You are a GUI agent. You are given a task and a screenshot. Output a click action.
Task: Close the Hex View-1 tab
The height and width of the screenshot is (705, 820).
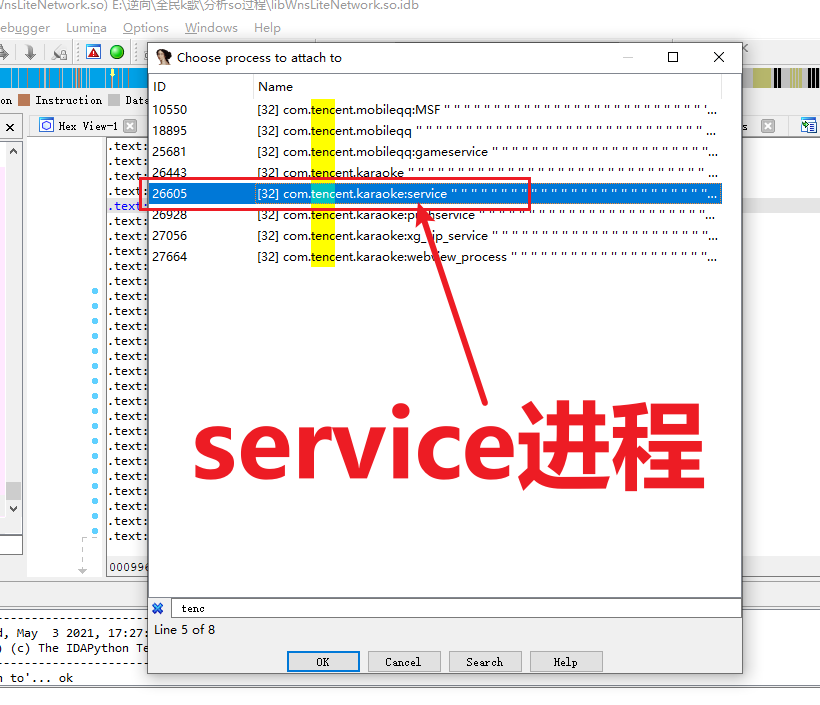click(130, 126)
